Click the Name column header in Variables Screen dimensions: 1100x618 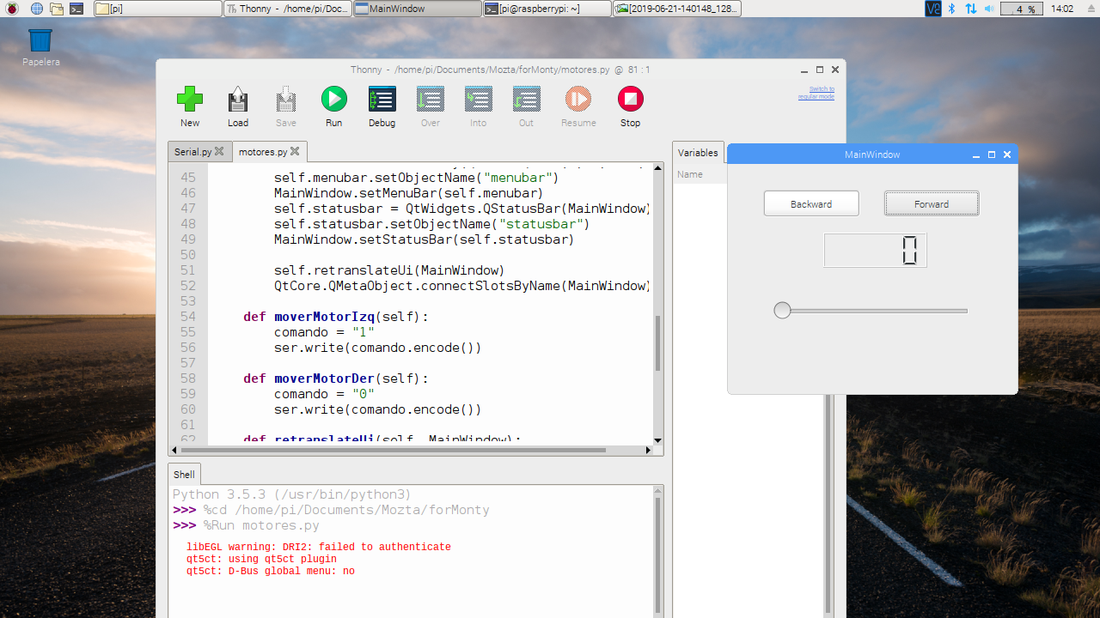(690, 174)
